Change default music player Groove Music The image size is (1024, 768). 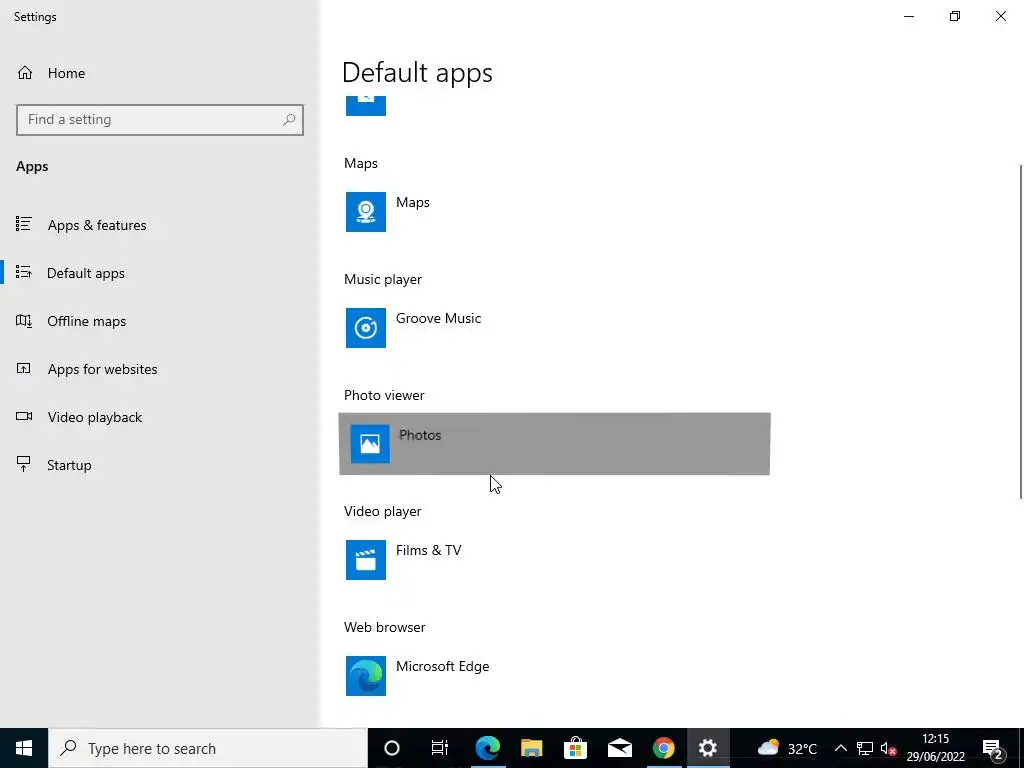click(554, 328)
